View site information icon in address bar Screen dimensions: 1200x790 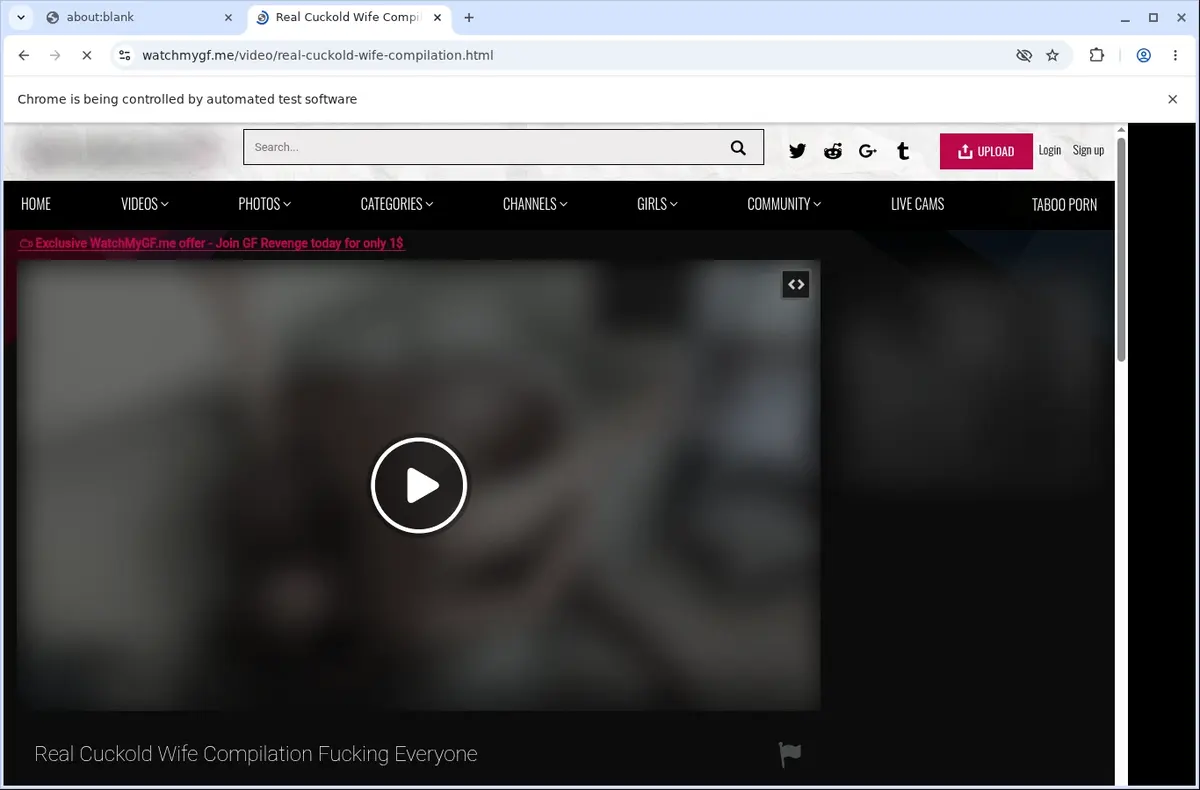(x=123, y=56)
